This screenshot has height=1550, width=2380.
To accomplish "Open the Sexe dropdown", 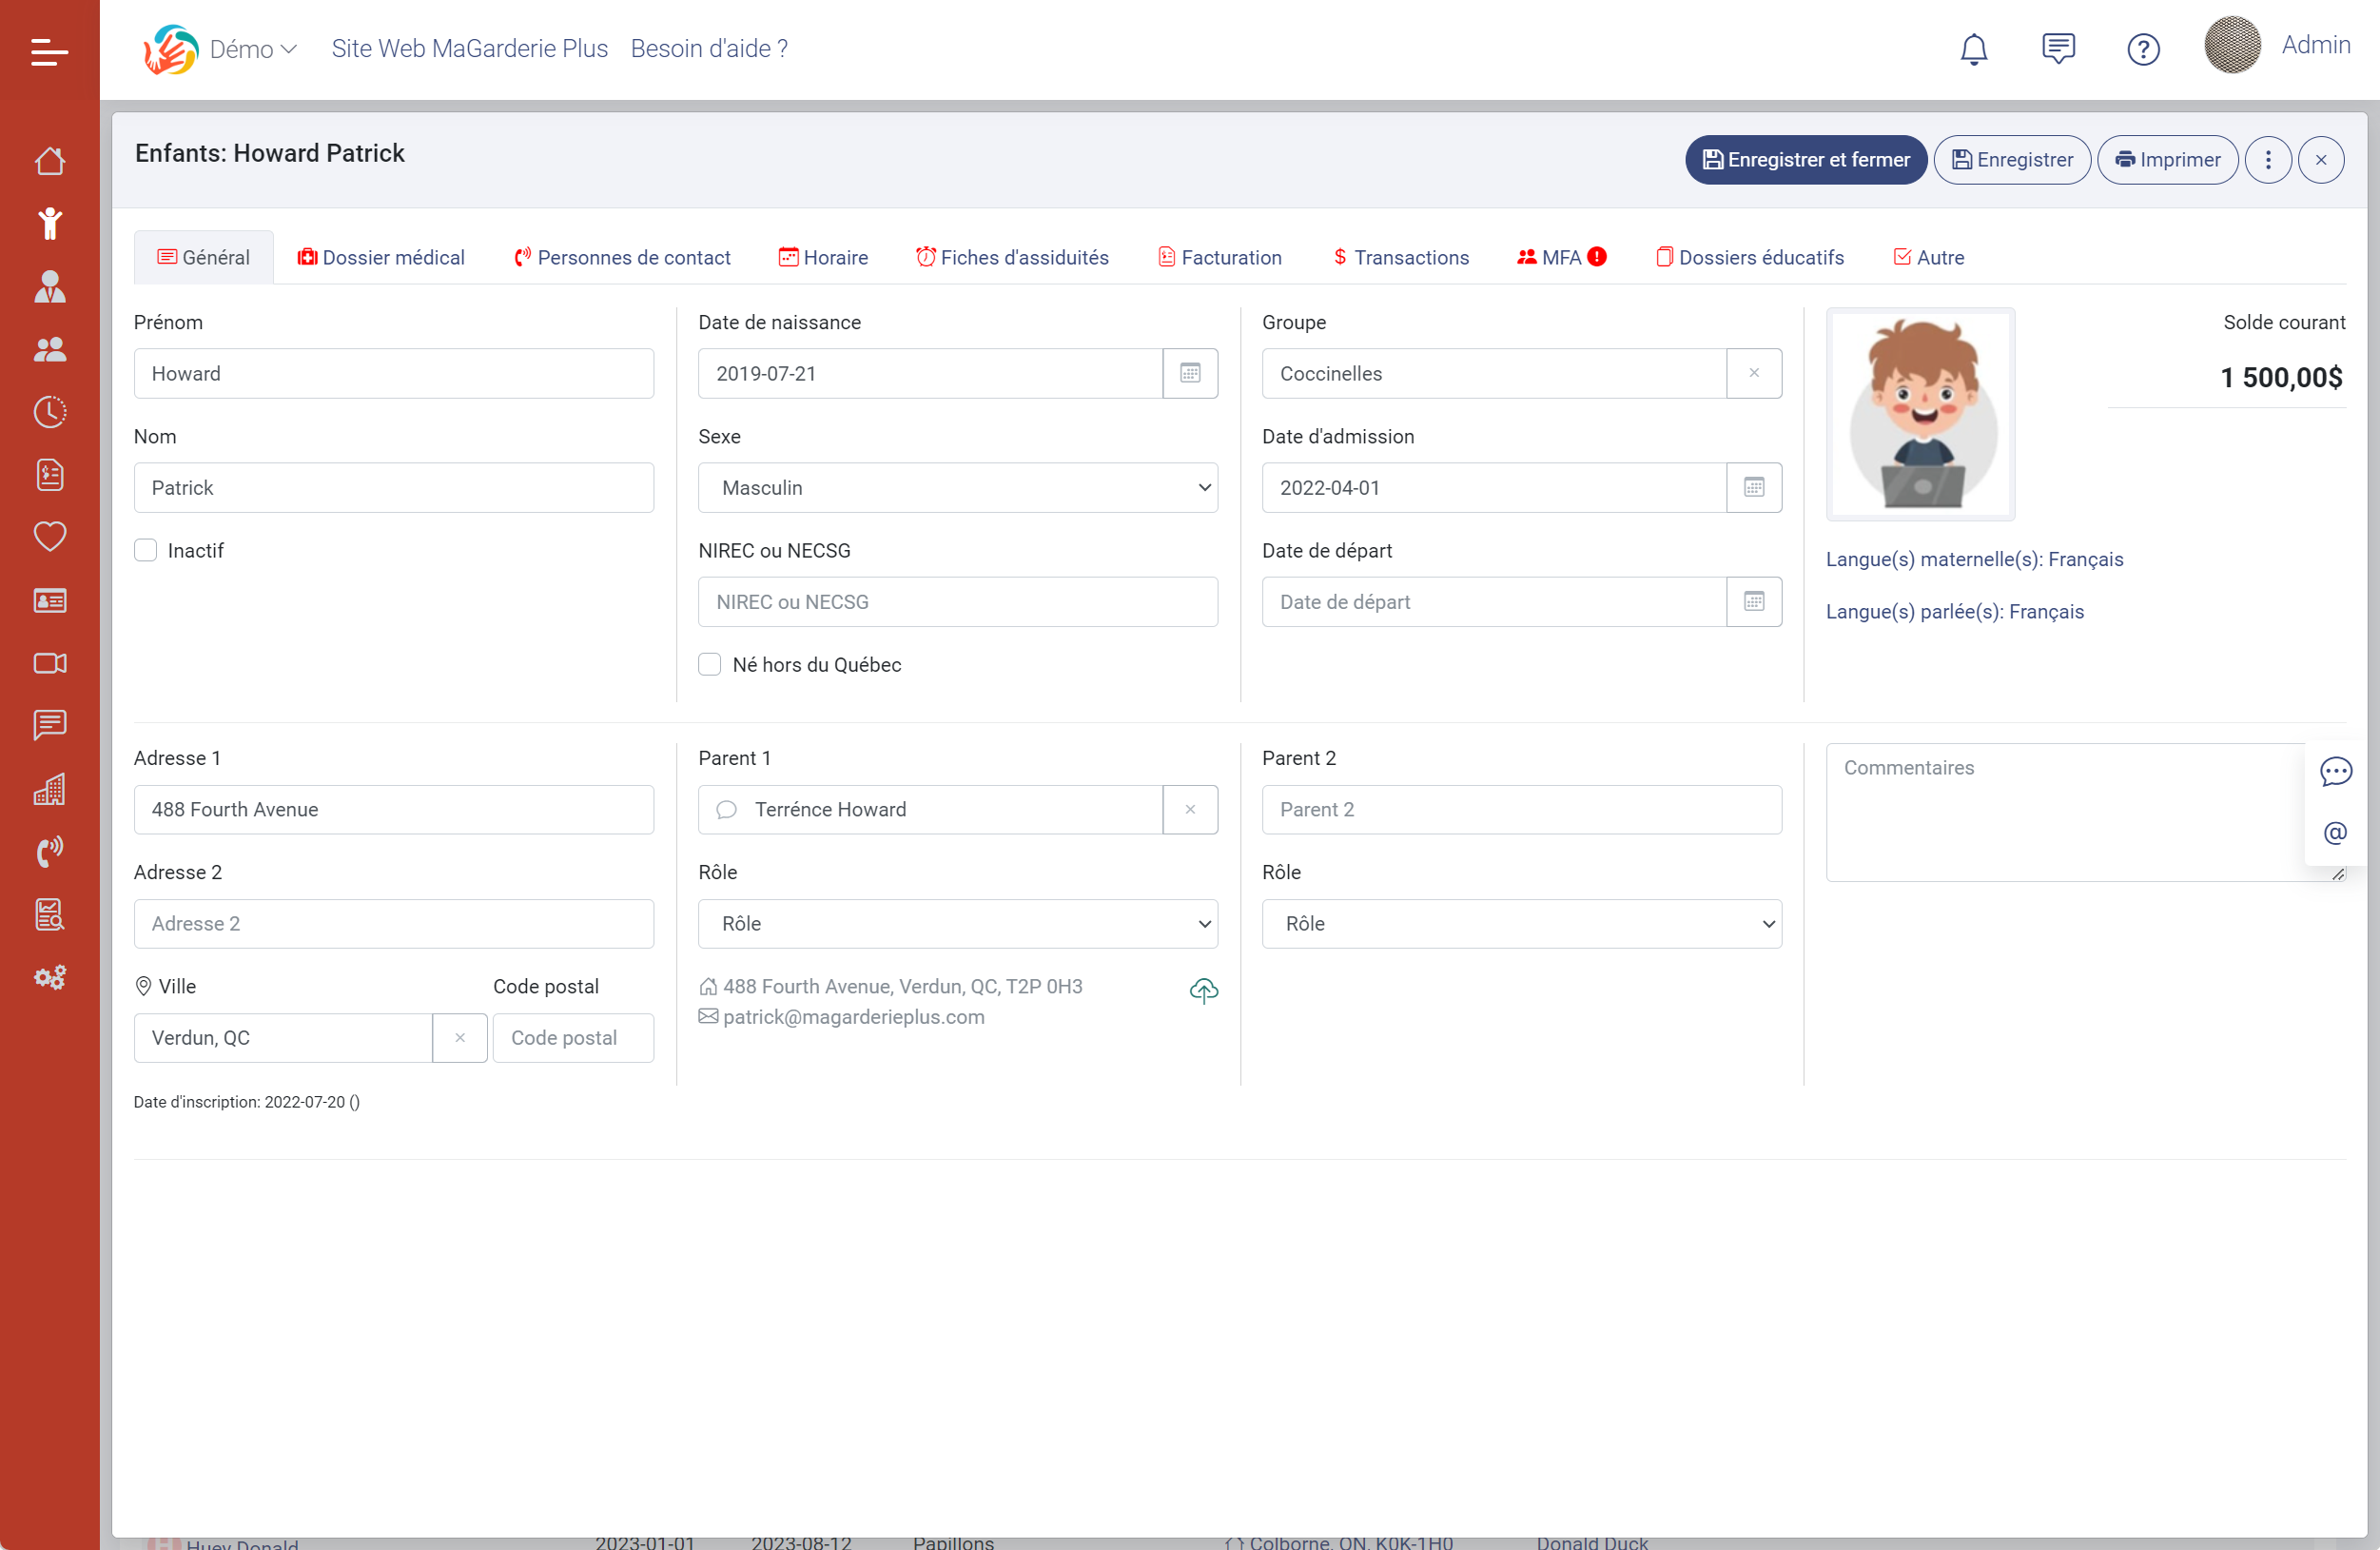I will point(957,487).
